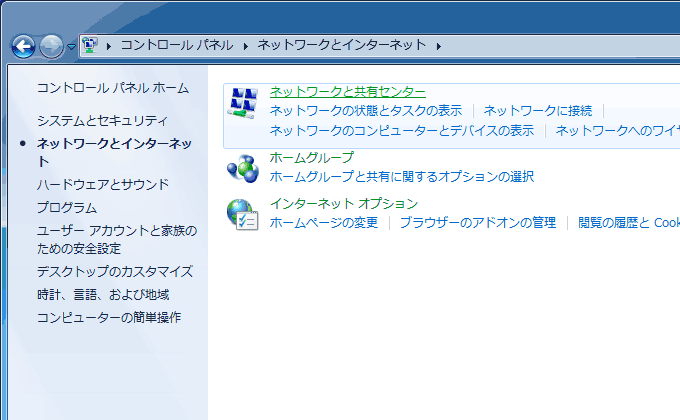Open コントロール パネル ホーム in sidebar
Image resolution: width=680 pixels, height=420 pixels.
click(x=113, y=88)
